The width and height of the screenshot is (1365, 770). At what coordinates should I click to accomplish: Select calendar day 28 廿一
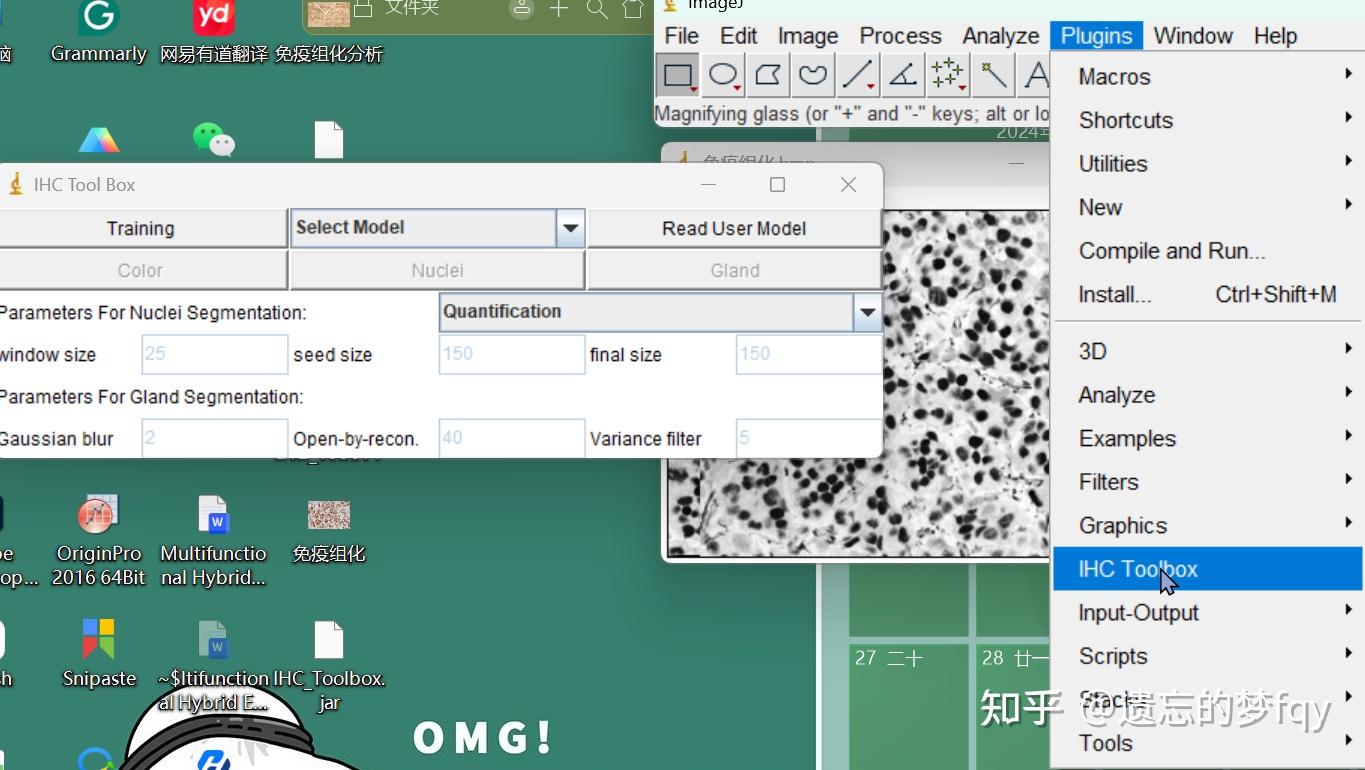[x=1012, y=705]
